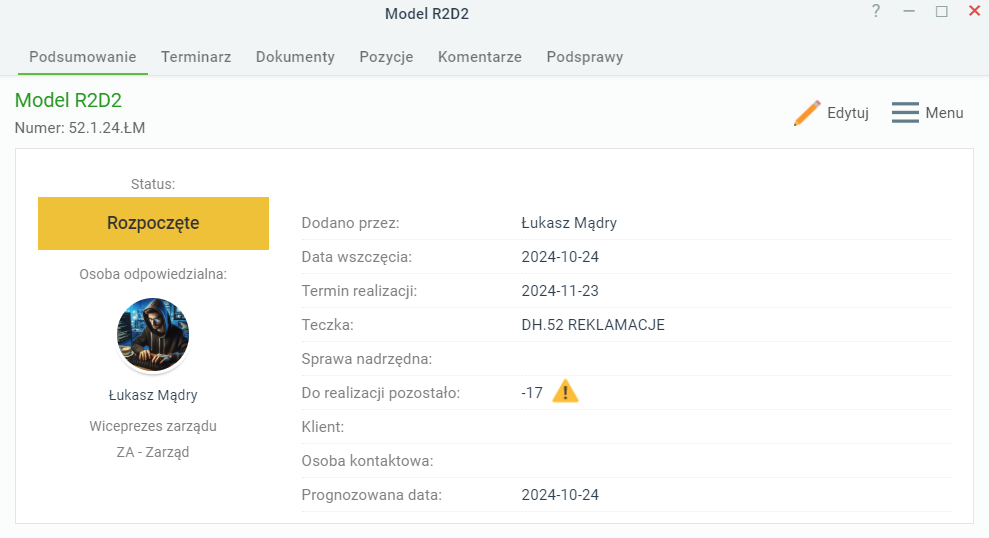The height and width of the screenshot is (538, 989).
Task: Open the hamburger Menu icon
Action: 905,113
